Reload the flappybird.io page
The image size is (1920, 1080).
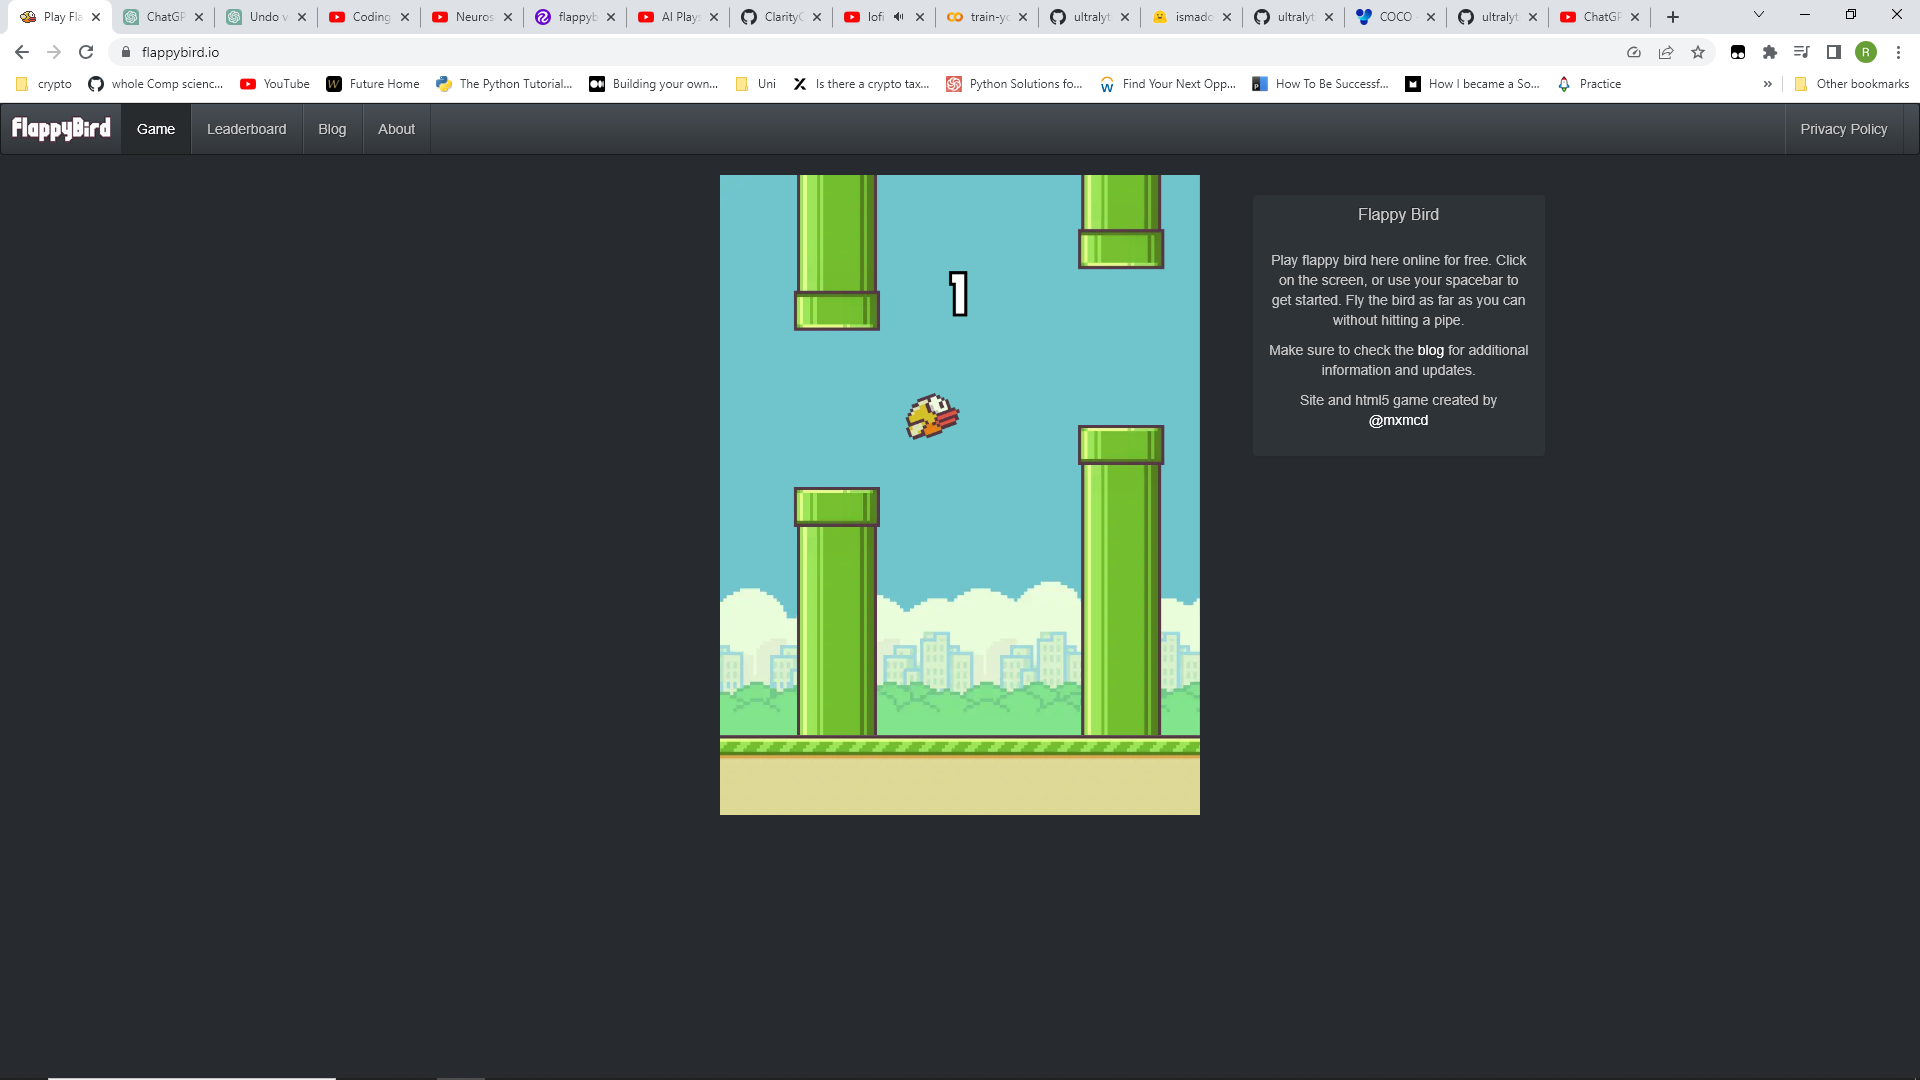pos(86,52)
